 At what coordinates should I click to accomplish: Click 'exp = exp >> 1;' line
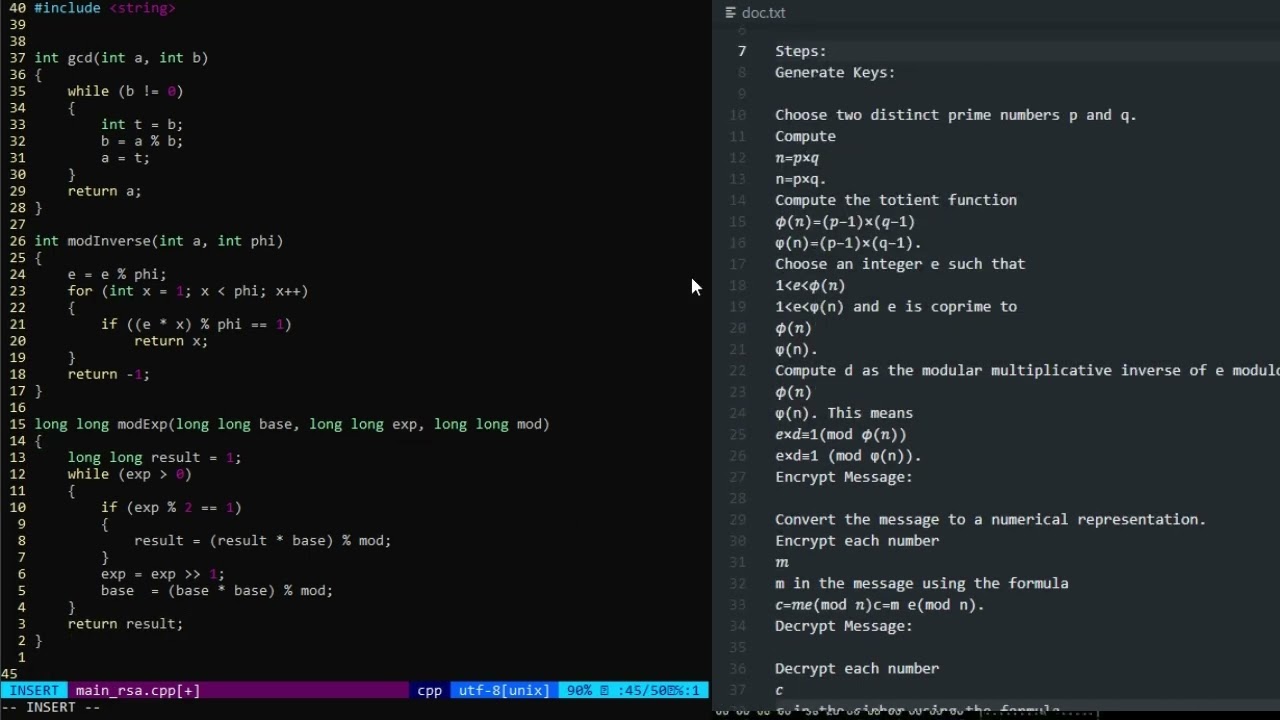[x=163, y=574]
